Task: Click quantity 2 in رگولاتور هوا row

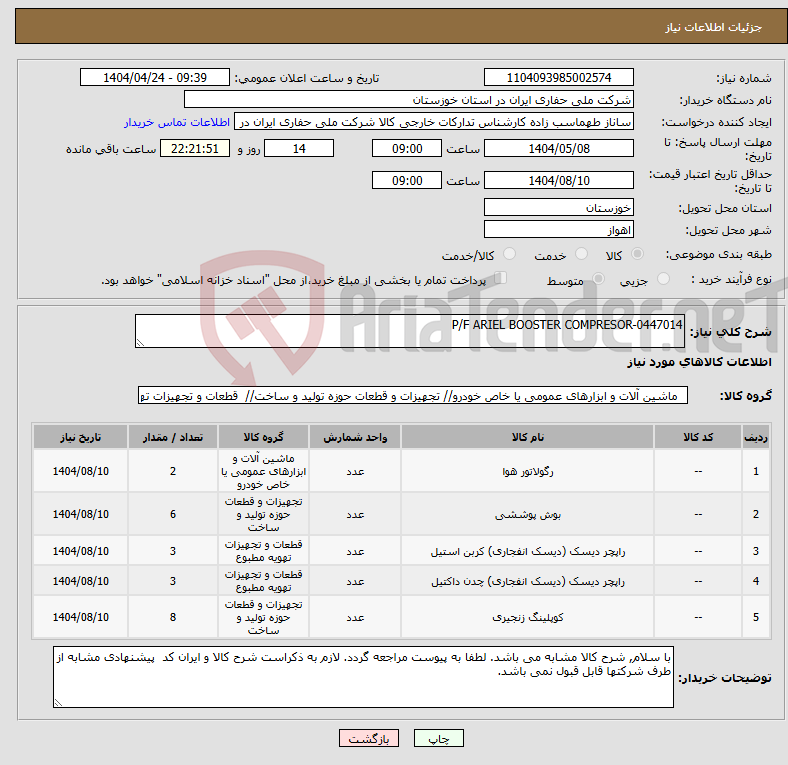Action: (173, 471)
